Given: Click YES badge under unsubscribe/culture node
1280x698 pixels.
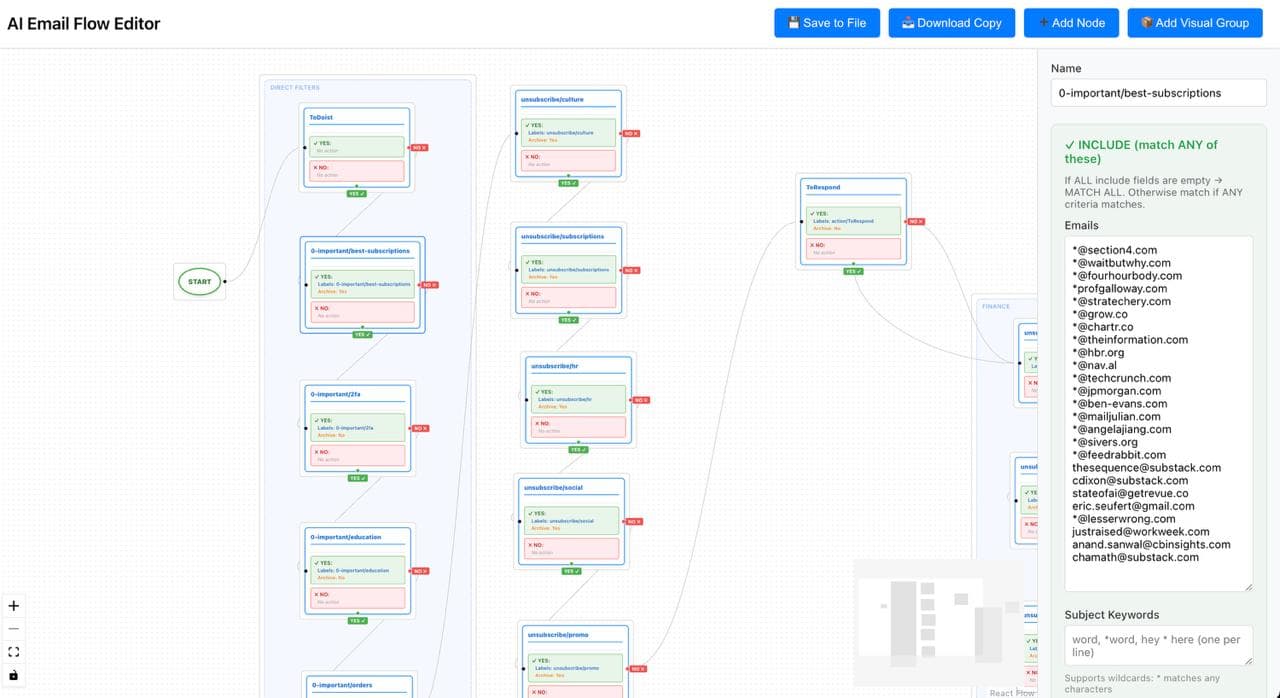Looking at the screenshot, I should click(x=568, y=183).
